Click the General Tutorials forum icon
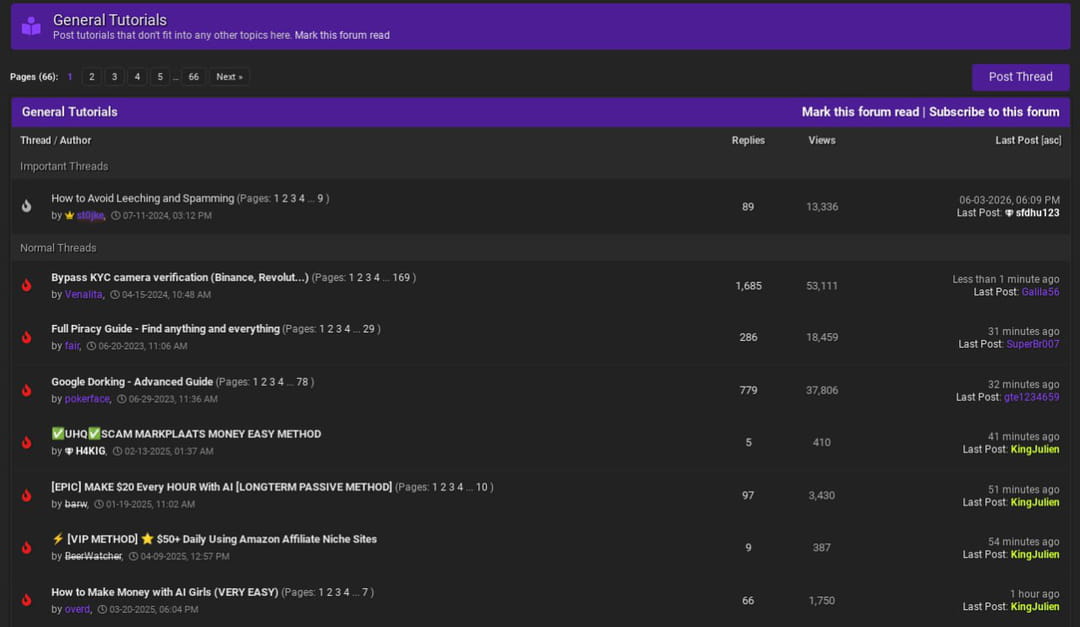Image resolution: width=1080 pixels, height=627 pixels. [31, 26]
